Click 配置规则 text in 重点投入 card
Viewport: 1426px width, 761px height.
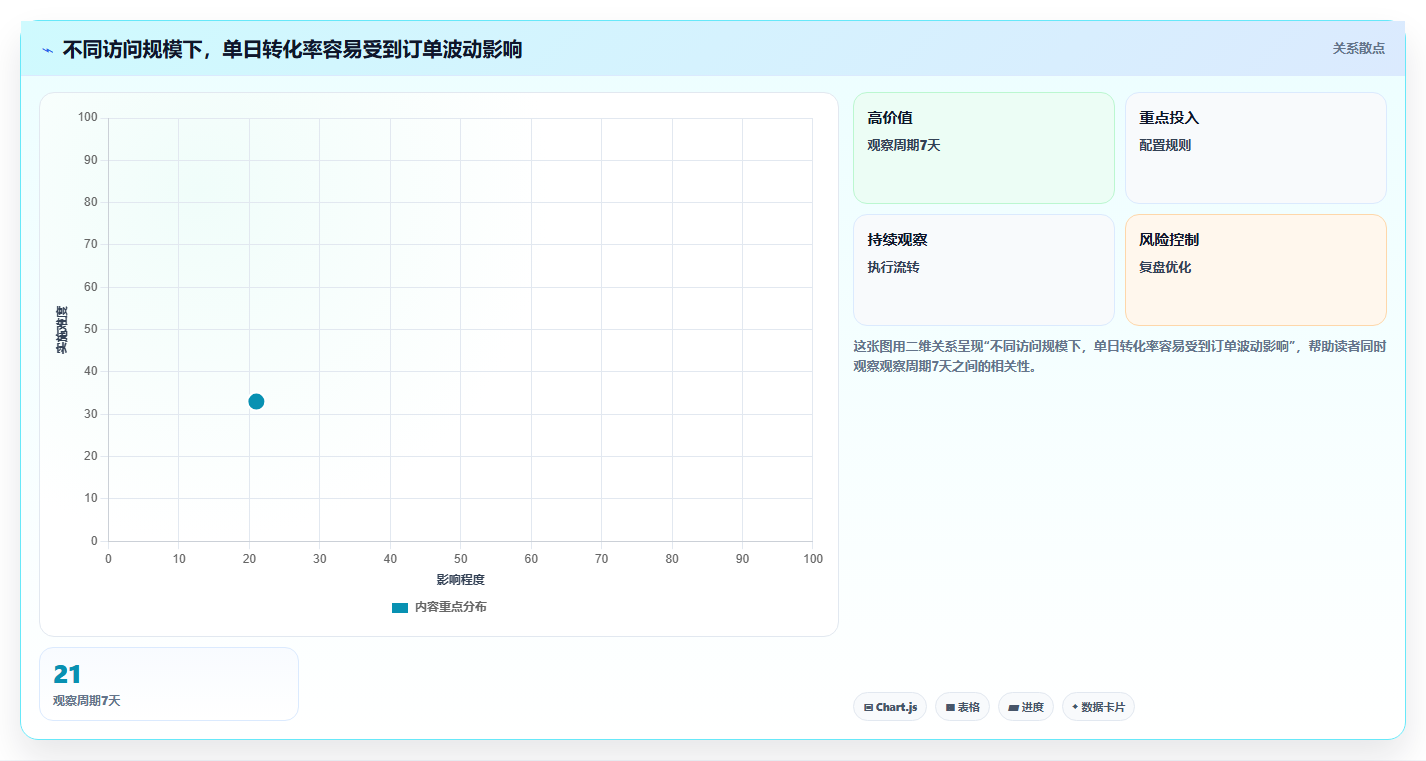point(1165,145)
